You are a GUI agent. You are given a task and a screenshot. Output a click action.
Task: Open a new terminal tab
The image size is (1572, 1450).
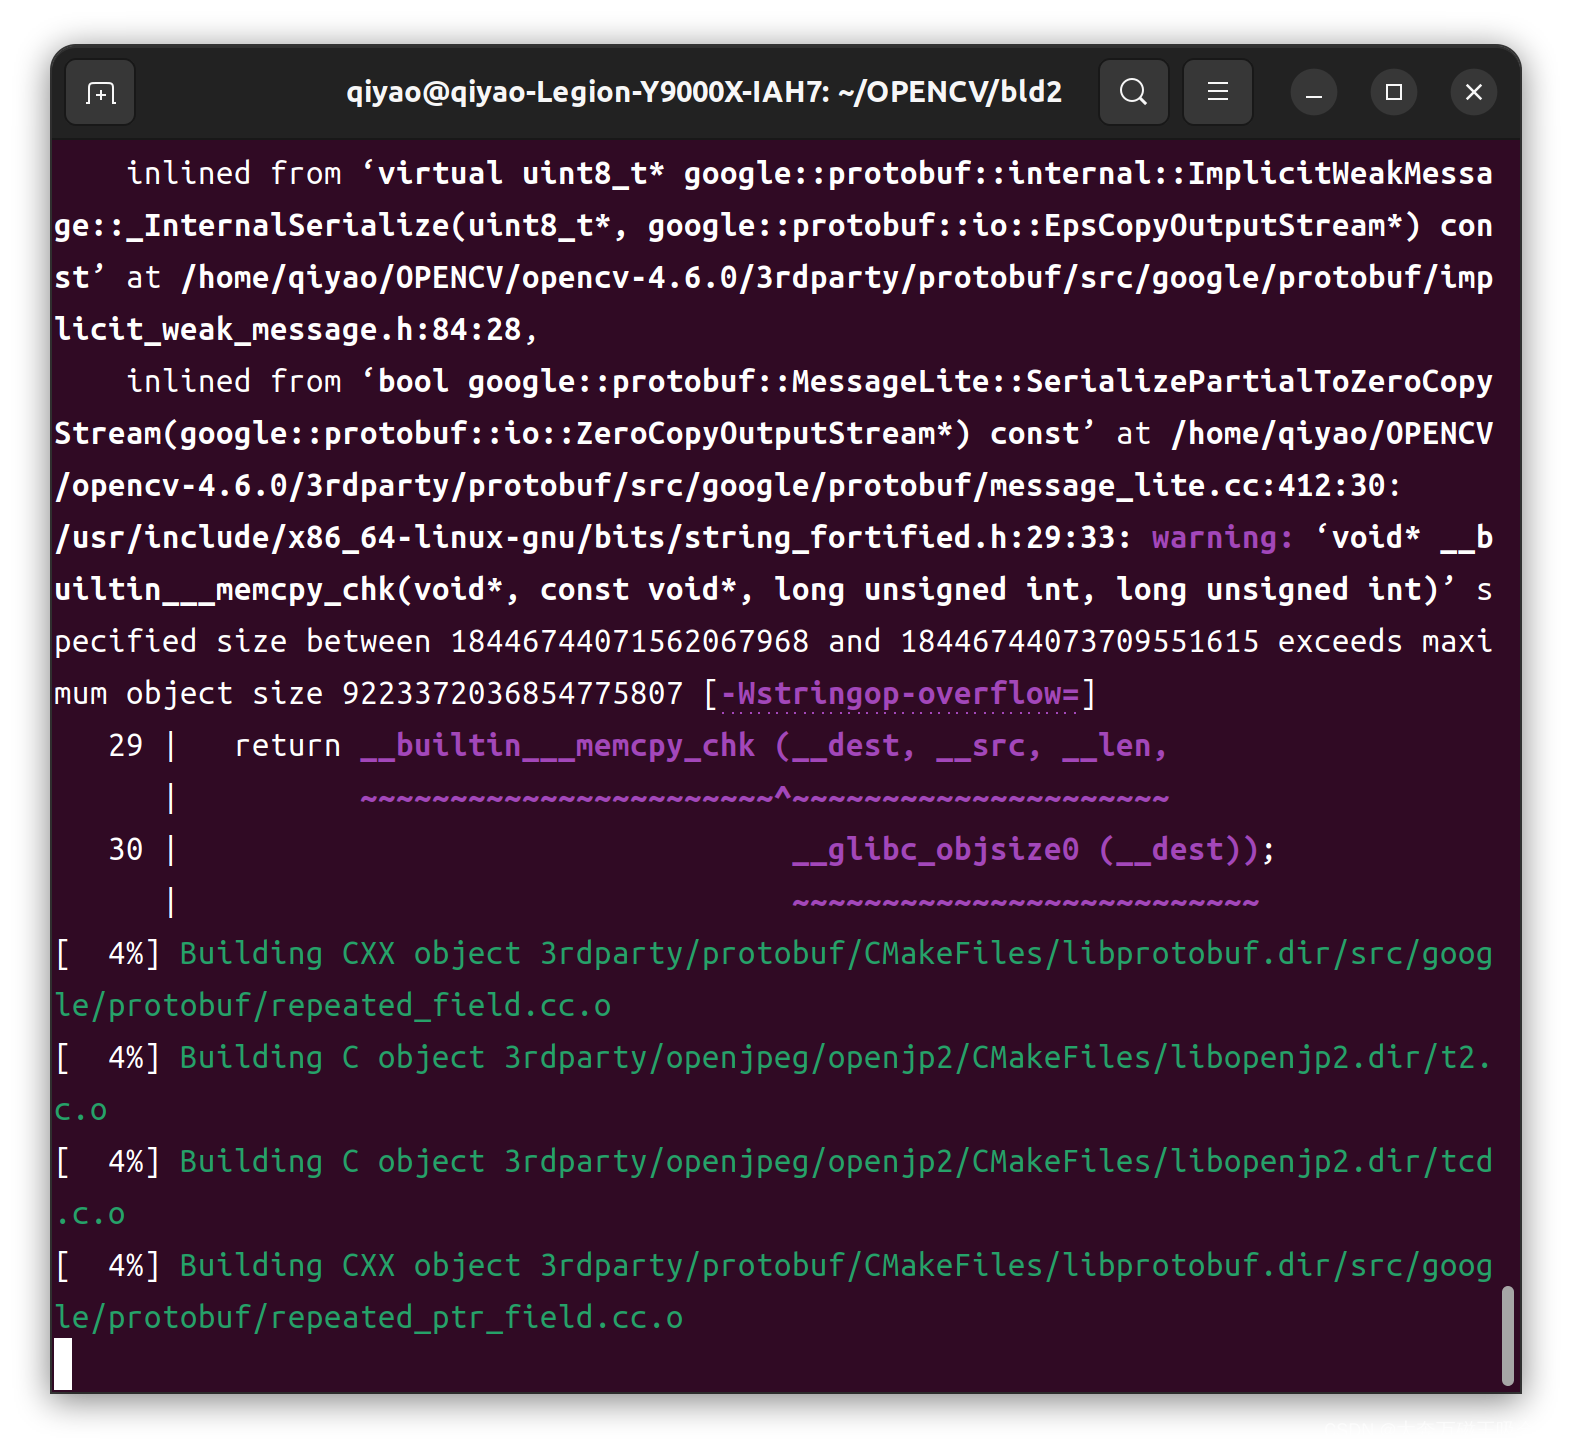100,93
